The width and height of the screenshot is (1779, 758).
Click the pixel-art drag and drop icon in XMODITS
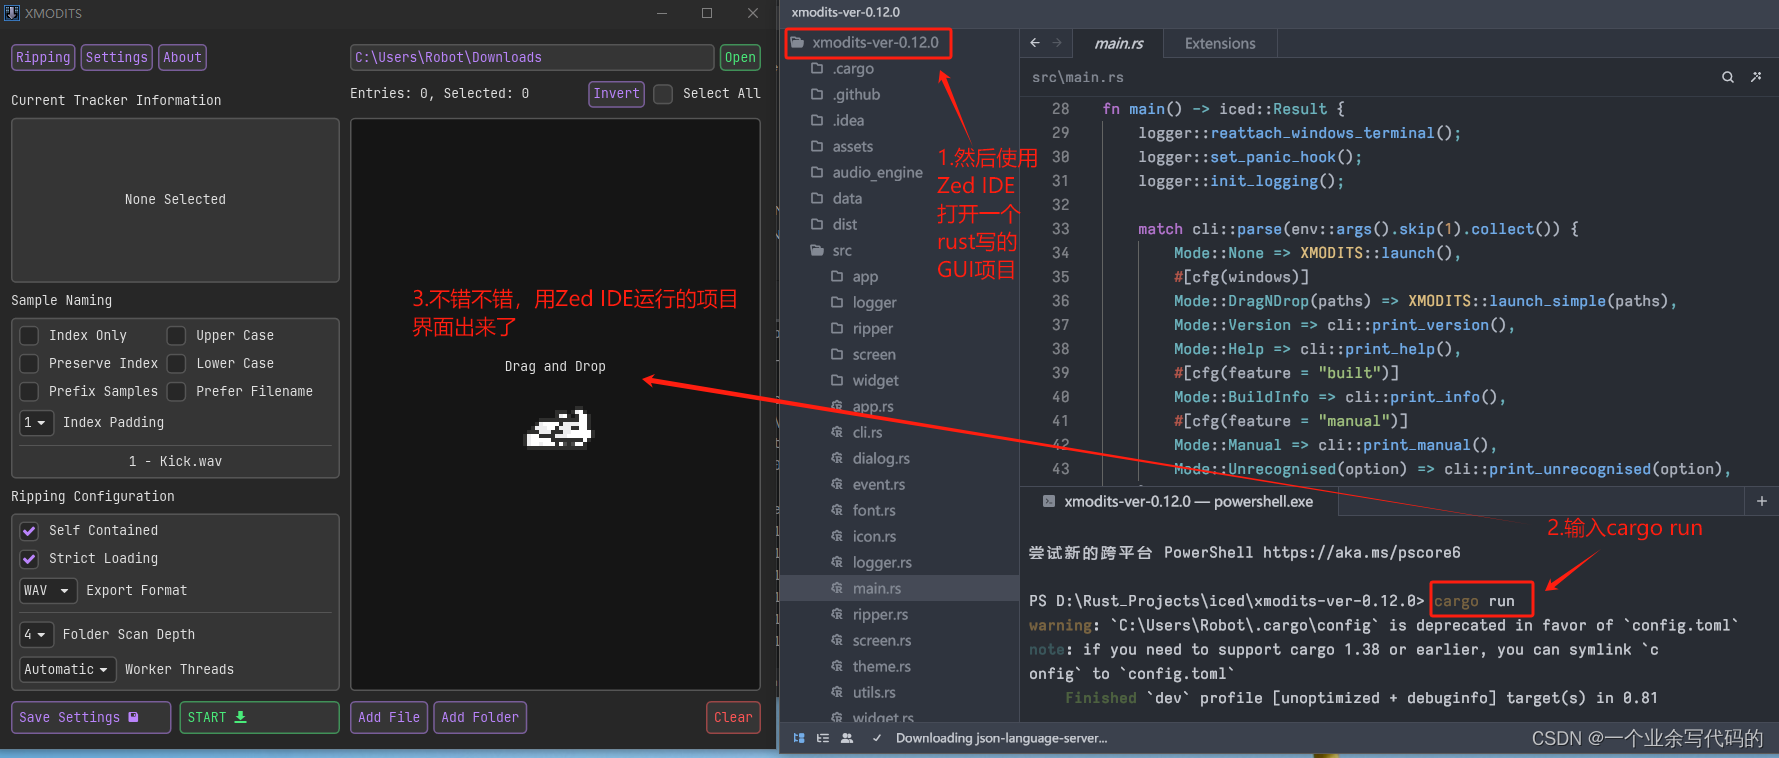(x=559, y=429)
